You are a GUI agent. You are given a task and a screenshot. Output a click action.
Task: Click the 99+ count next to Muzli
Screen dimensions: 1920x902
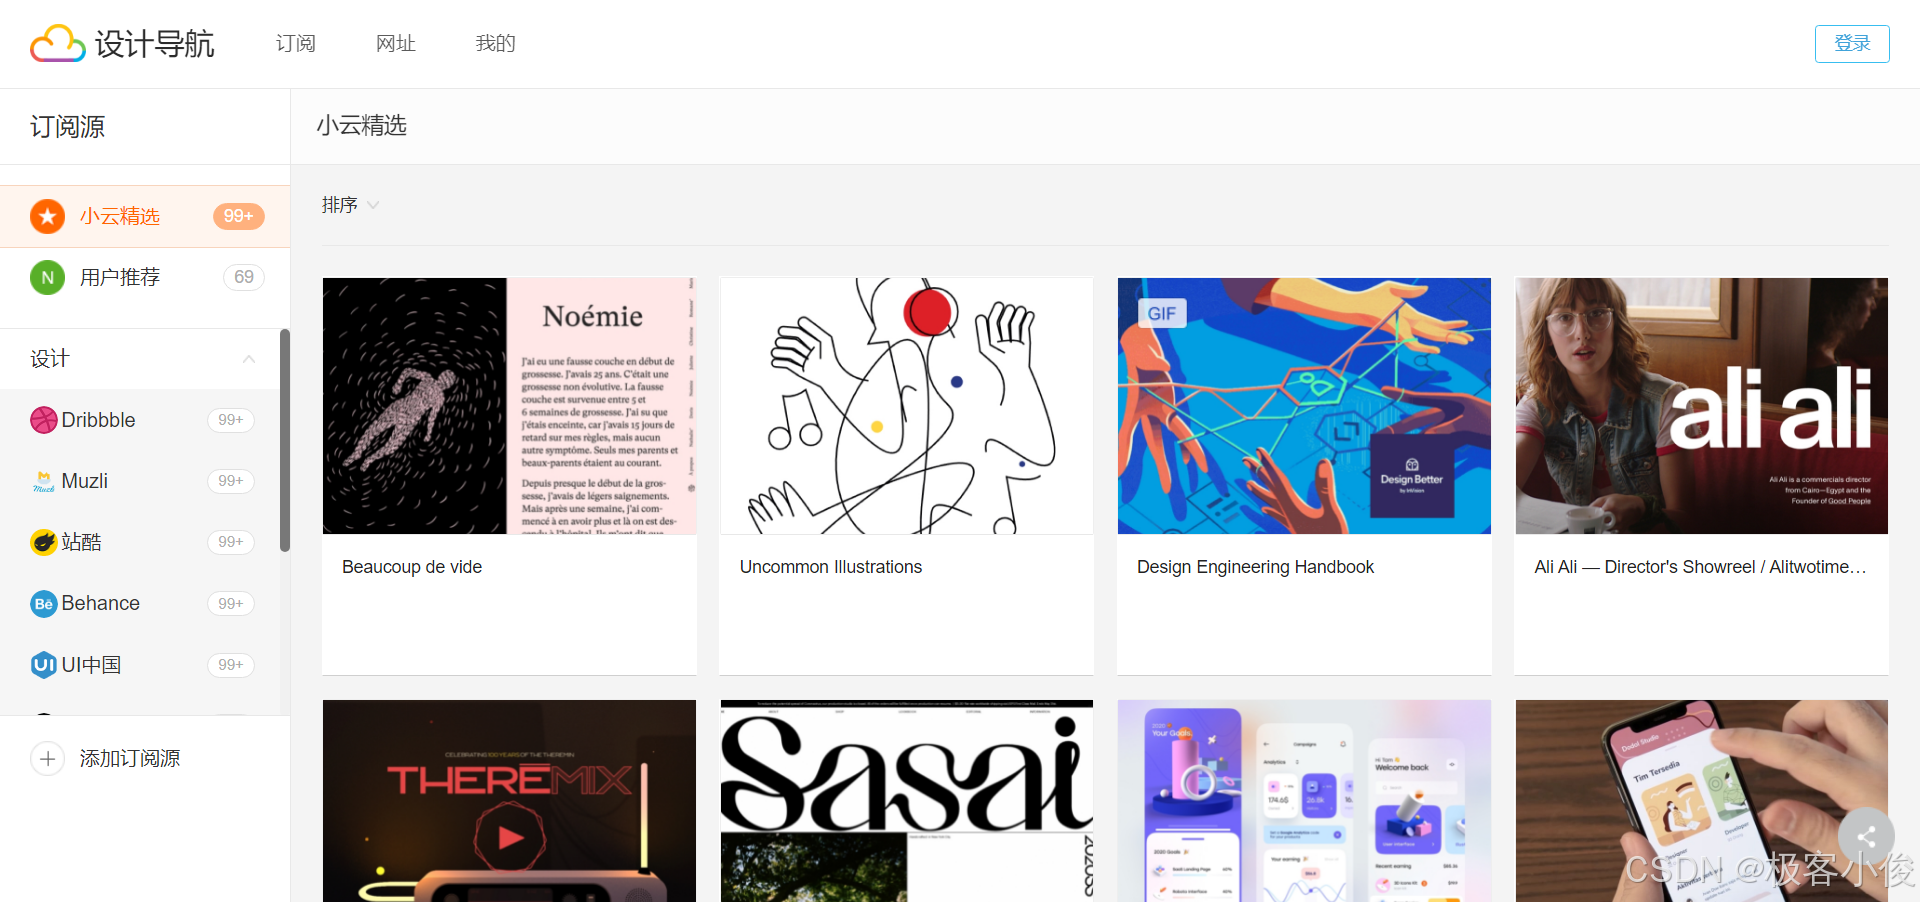(231, 481)
